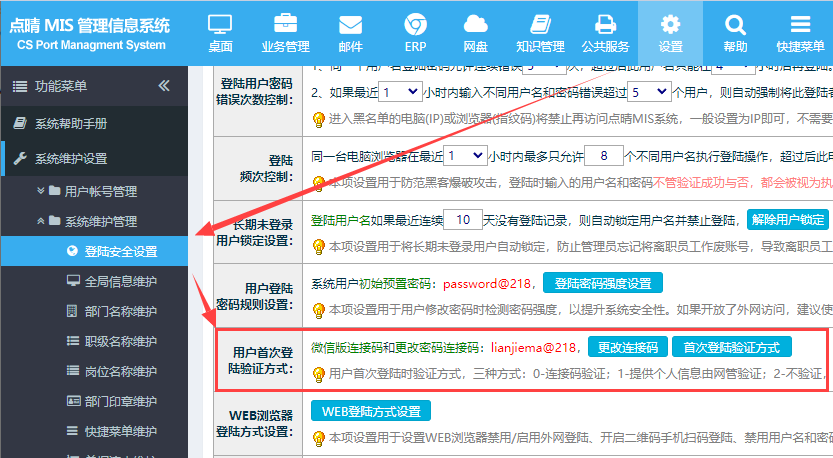
Task: Click the 更改连接码 button
Action: pos(627,347)
